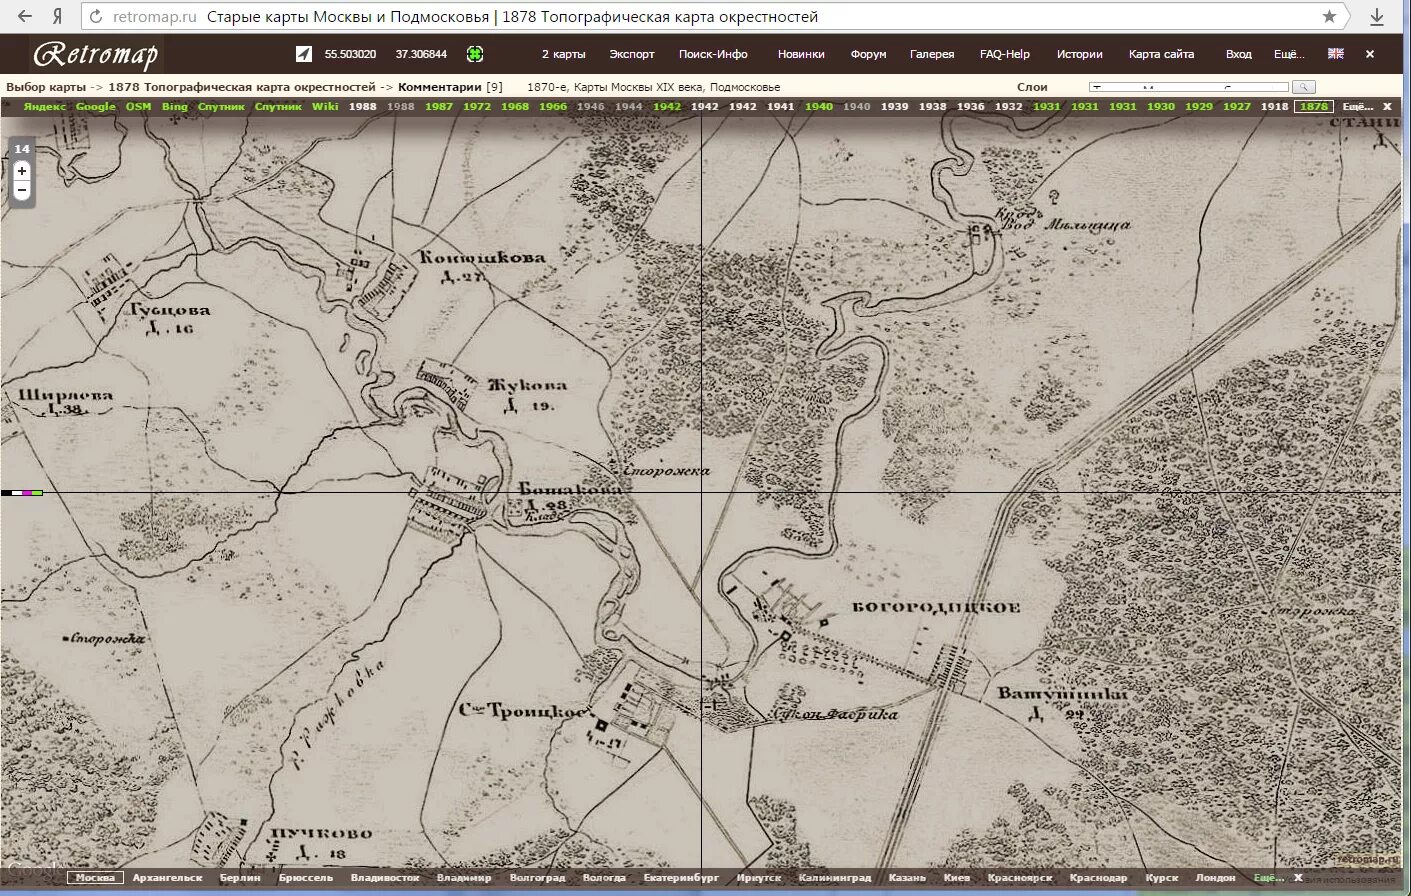The image size is (1411, 896).
Task: Open the Поиск-Инфо menu
Action: pyautogui.click(x=713, y=54)
